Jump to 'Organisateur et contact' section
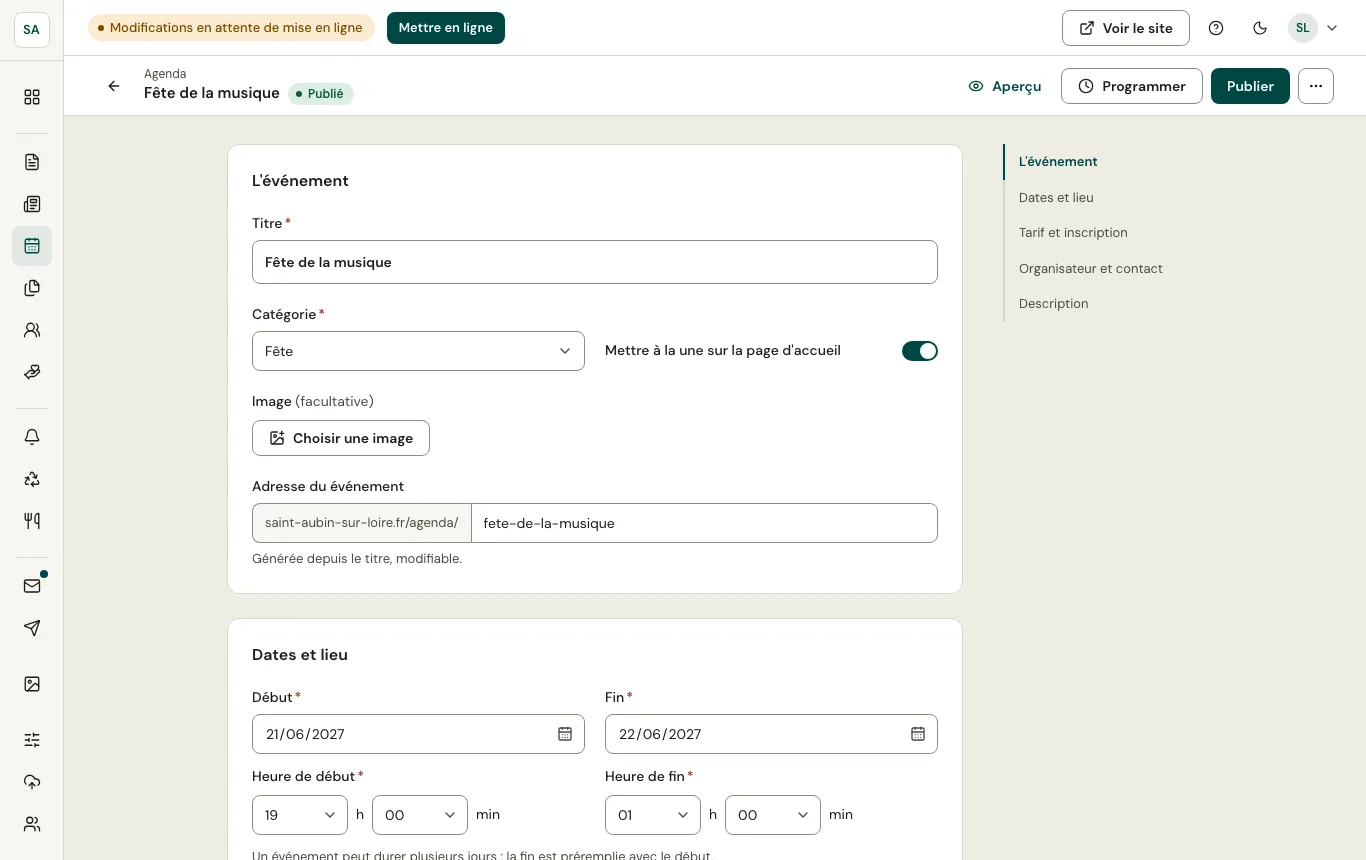Screen dimensions: 1366x860 [x=1091, y=268]
